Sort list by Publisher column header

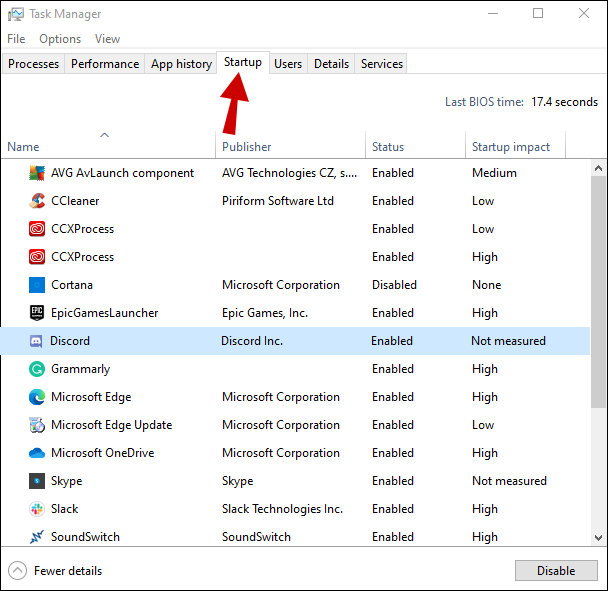click(x=290, y=147)
